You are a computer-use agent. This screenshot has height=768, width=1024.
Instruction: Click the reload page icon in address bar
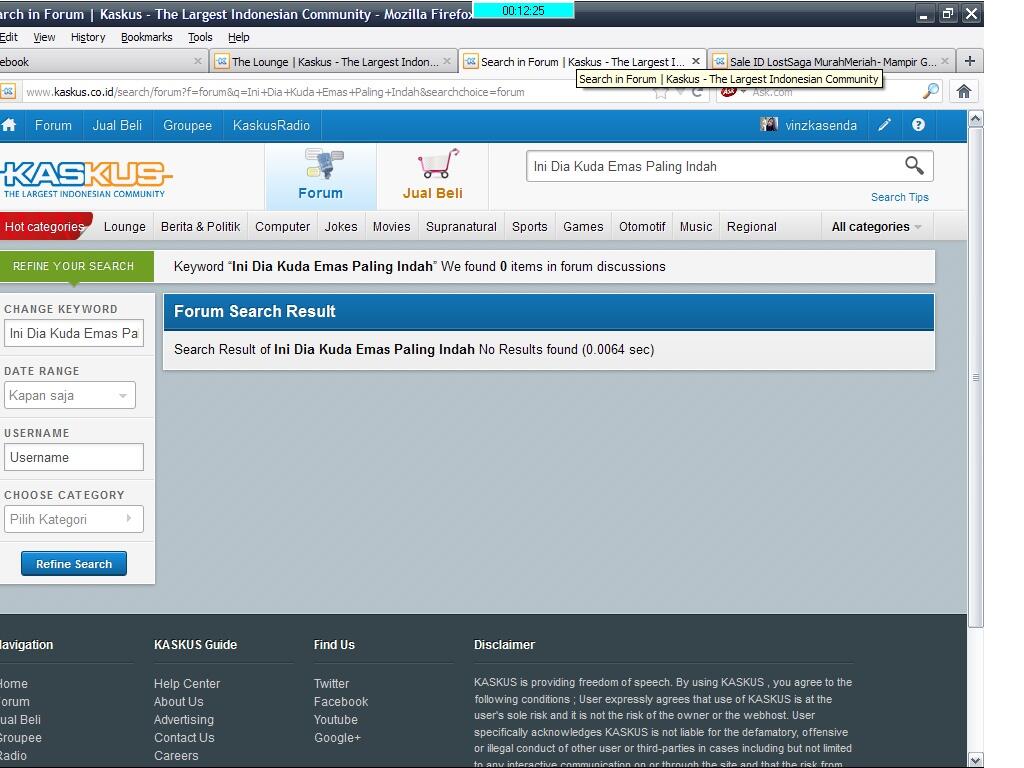697,92
